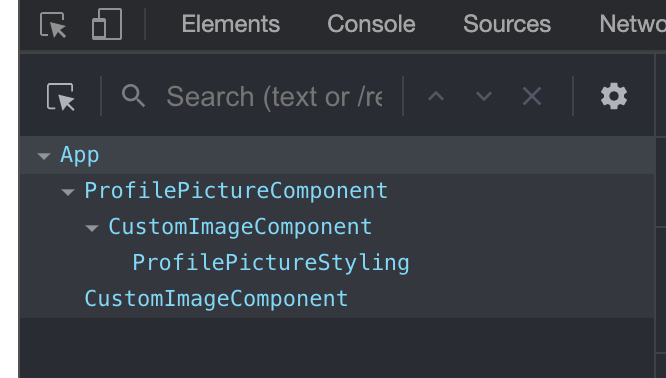Select the ProfilePictureStyling component
Viewport: 666px width, 378px height.
click(271, 263)
